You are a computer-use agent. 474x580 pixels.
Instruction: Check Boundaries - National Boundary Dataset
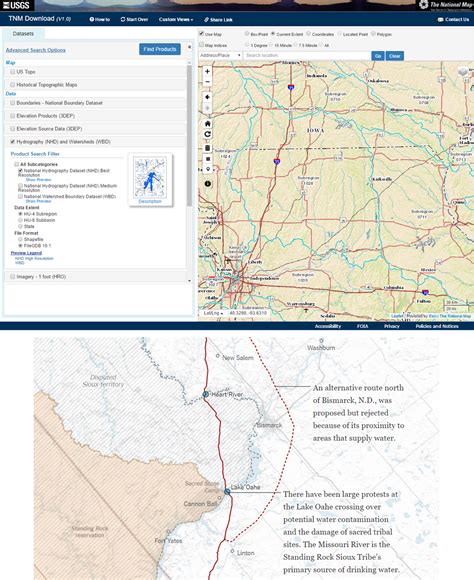(13, 103)
